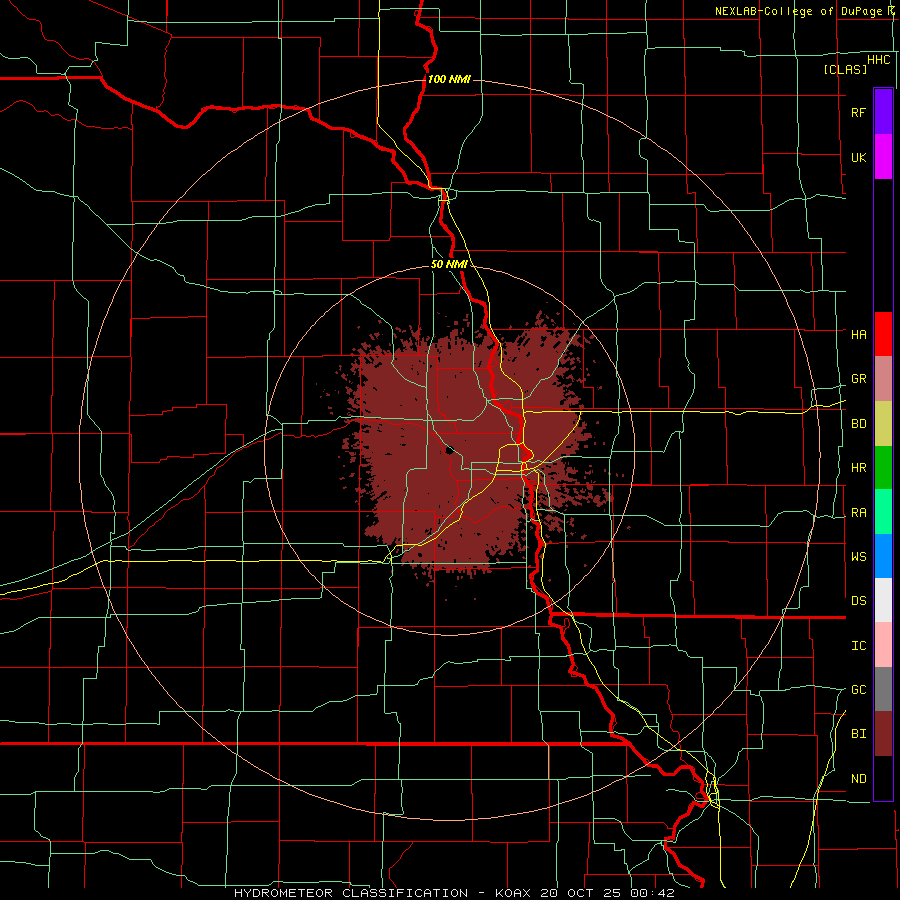Select the BD yellow legend swatch

click(x=883, y=424)
